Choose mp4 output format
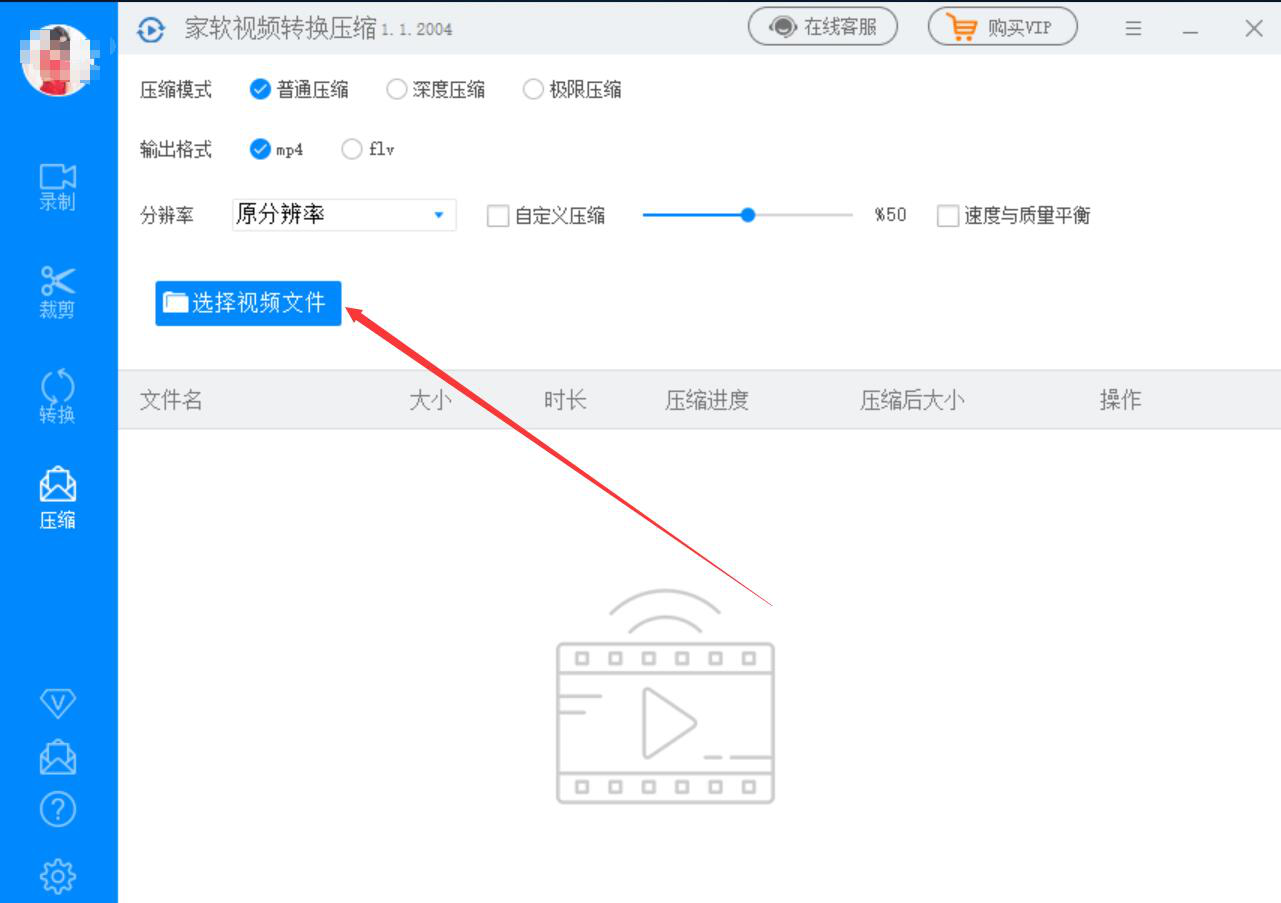This screenshot has width=1281, height=903. coord(277,150)
